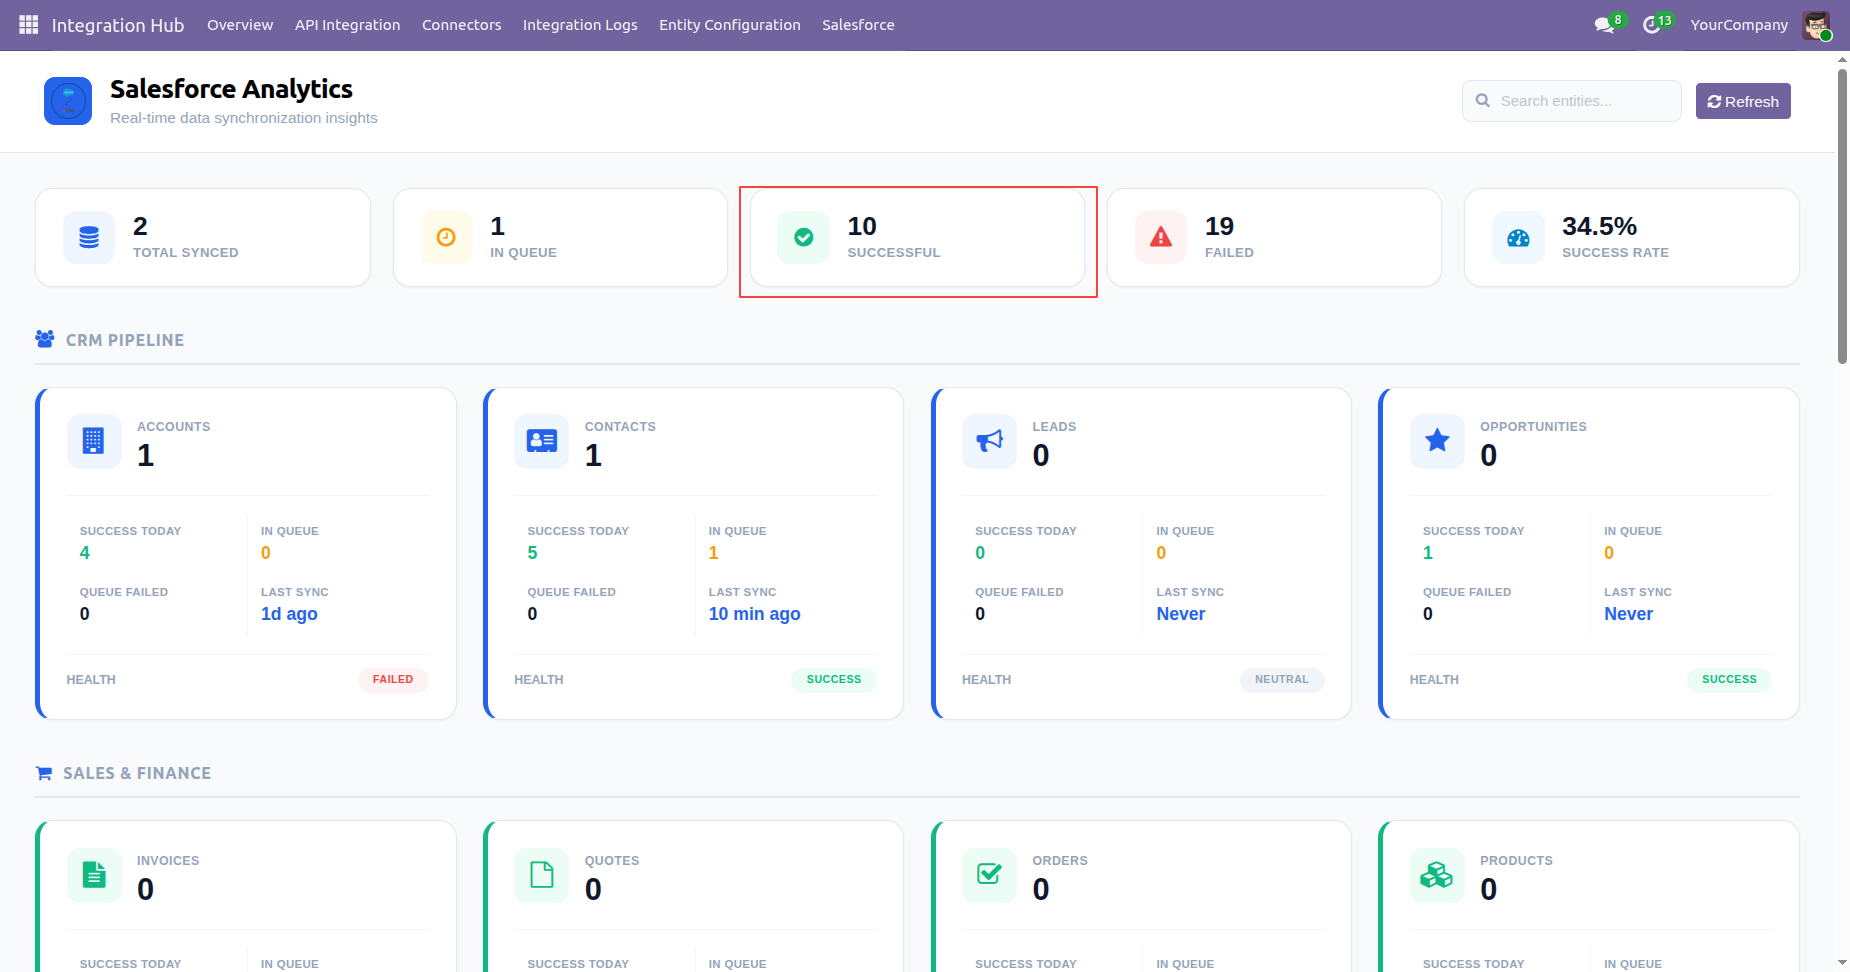Click the Opportunities success today value 1

[x=1428, y=553]
